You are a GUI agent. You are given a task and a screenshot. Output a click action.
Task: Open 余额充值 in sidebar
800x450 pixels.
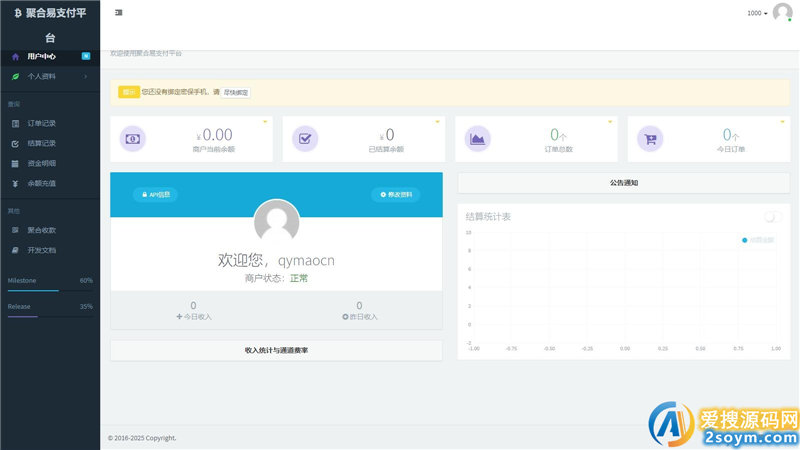point(41,183)
